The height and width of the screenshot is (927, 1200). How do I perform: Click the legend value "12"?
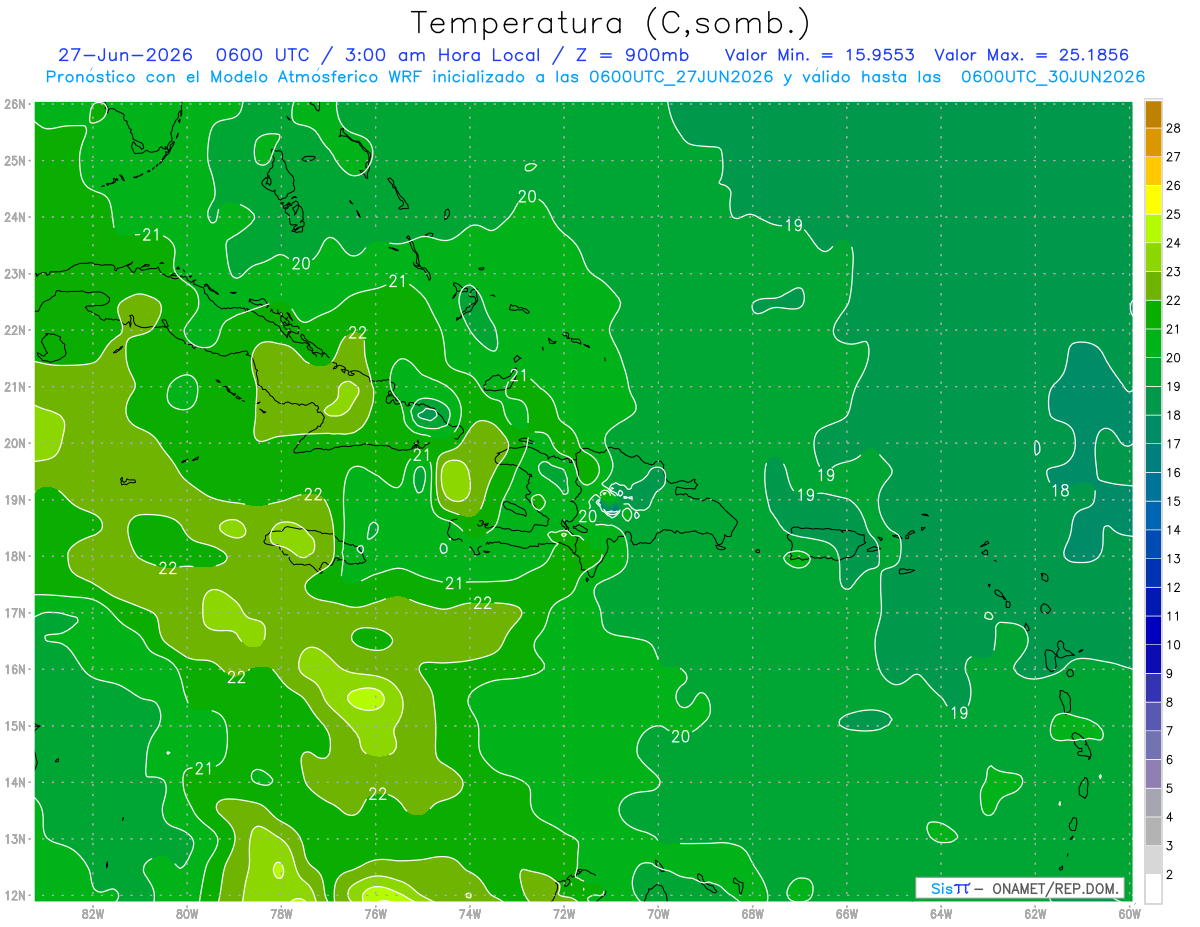point(1174,587)
